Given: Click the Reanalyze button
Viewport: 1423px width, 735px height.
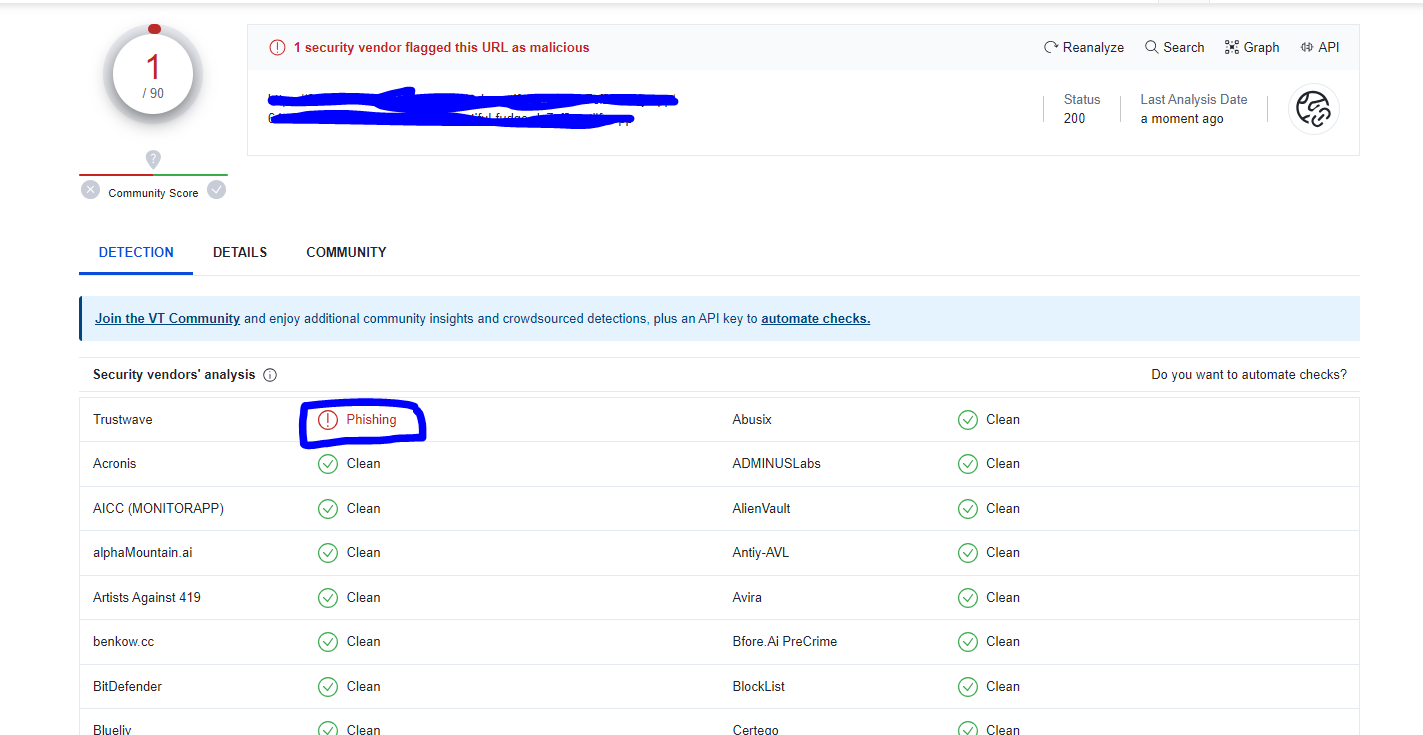Looking at the screenshot, I should point(1084,47).
